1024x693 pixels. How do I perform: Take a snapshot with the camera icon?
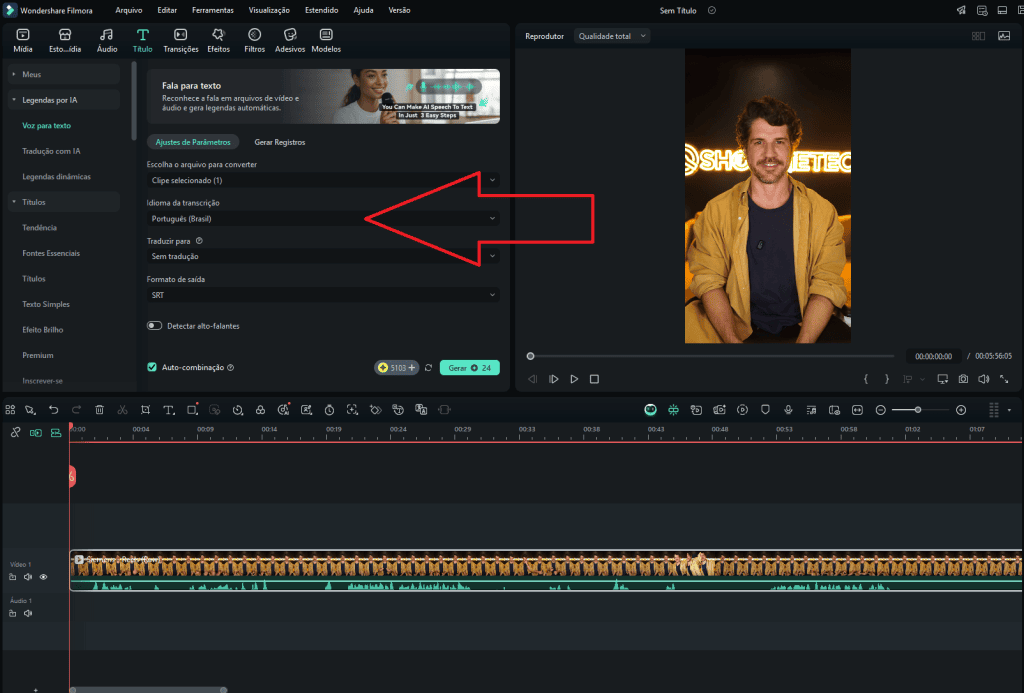tap(963, 379)
